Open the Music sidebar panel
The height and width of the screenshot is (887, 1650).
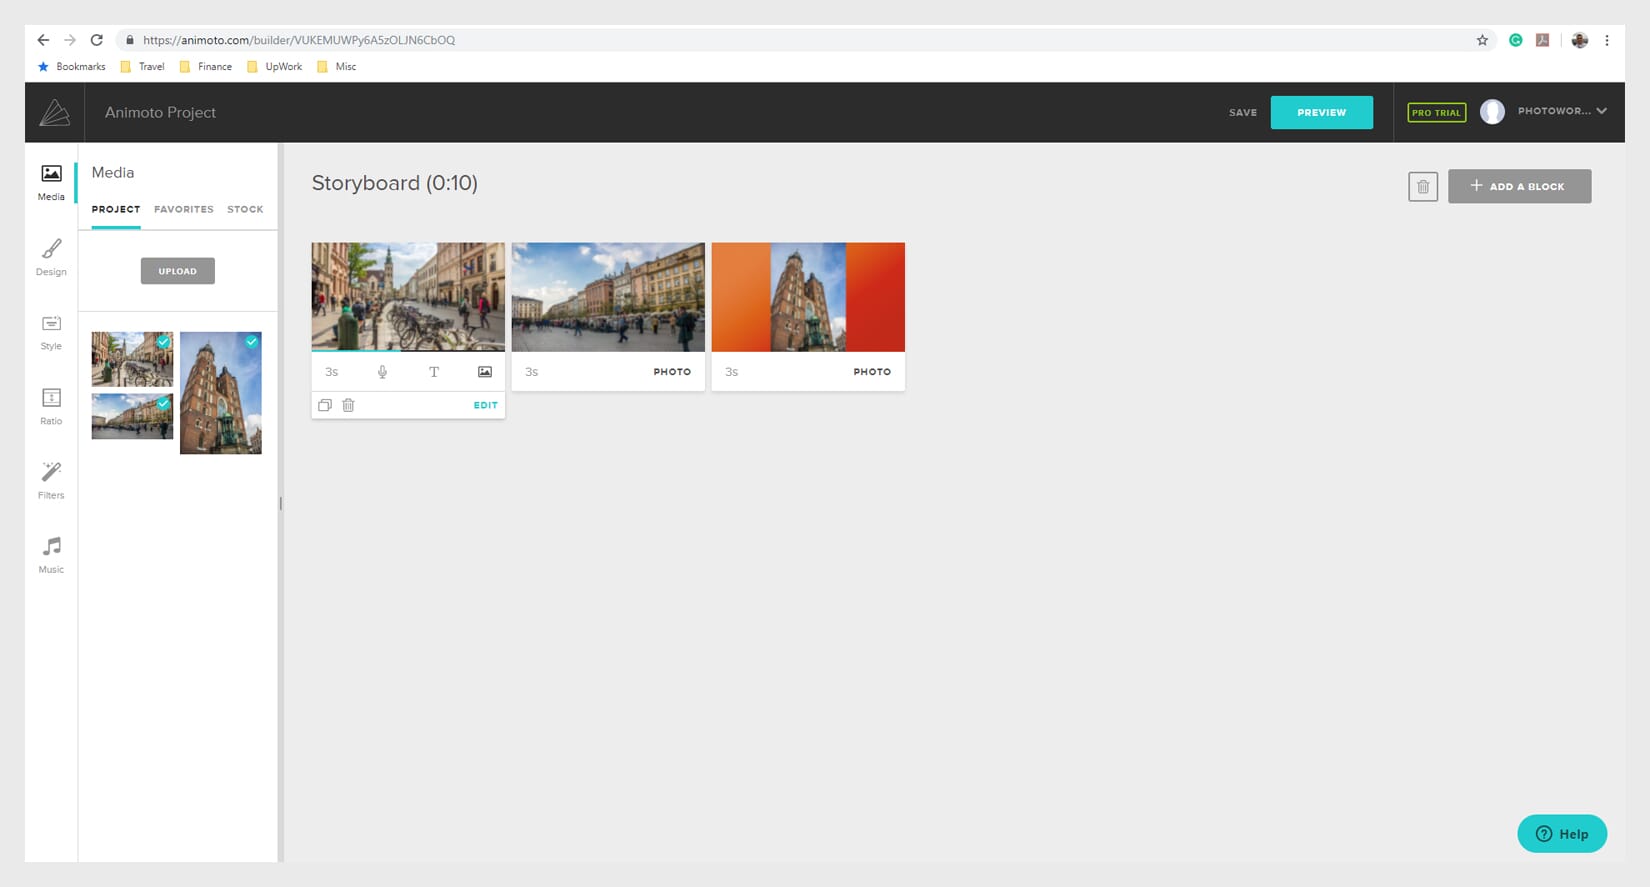click(51, 555)
